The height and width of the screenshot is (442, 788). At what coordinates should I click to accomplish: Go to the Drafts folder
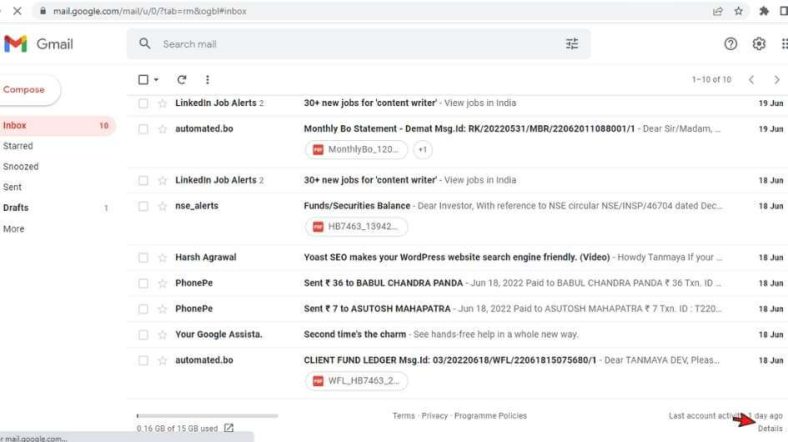click(x=16, y=208)
